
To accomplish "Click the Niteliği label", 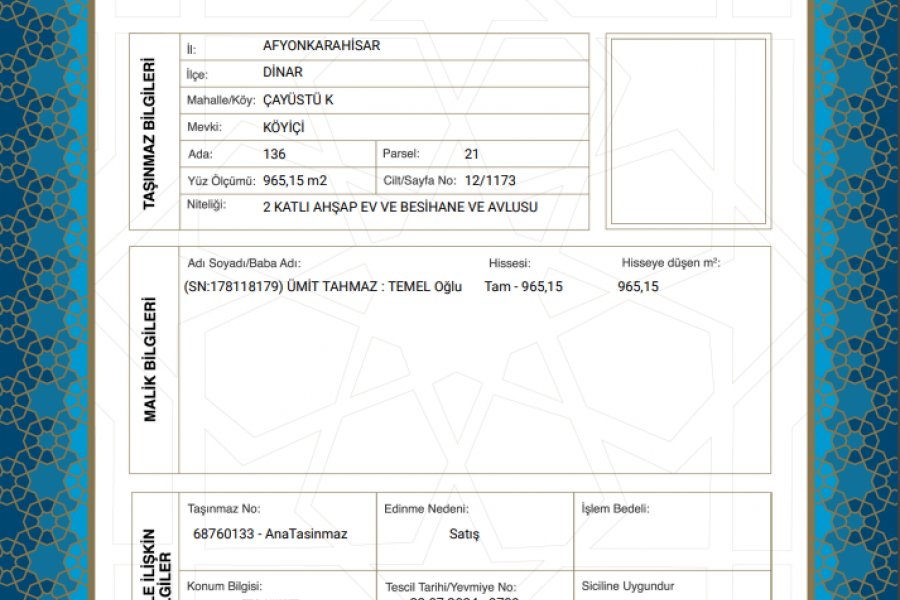I will click(206, 205).
